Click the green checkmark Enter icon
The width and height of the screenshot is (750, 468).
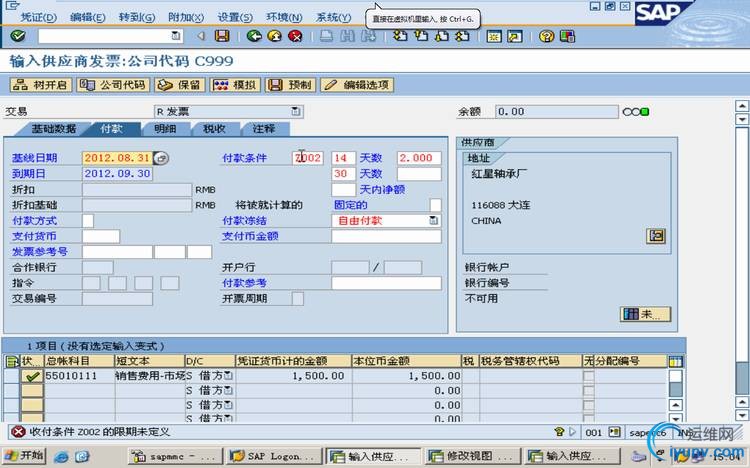pos(18,36)
